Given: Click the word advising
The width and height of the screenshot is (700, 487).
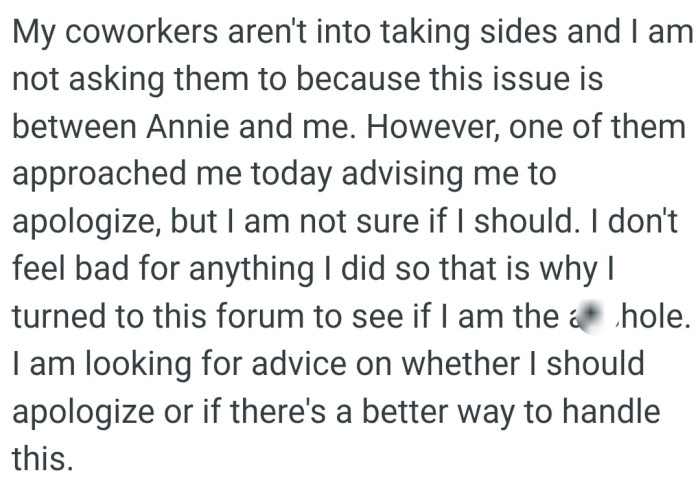Looking at the screenshot, I should point(402,175).
